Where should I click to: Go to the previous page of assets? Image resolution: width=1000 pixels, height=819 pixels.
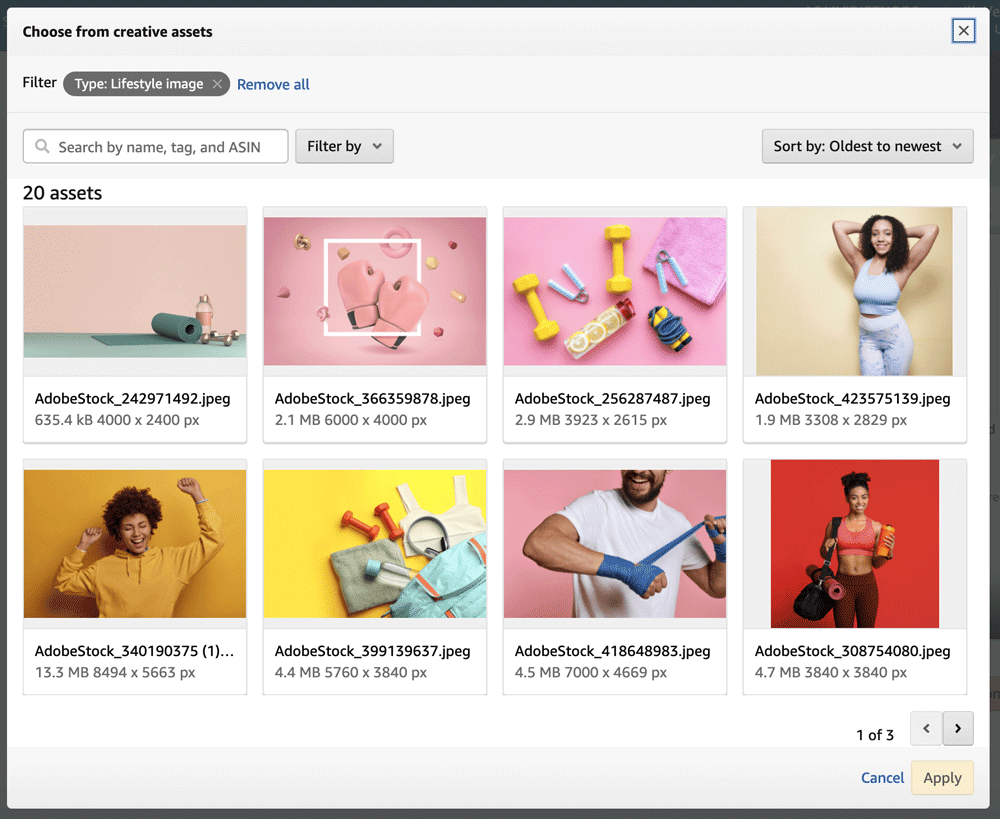point(926,729)
